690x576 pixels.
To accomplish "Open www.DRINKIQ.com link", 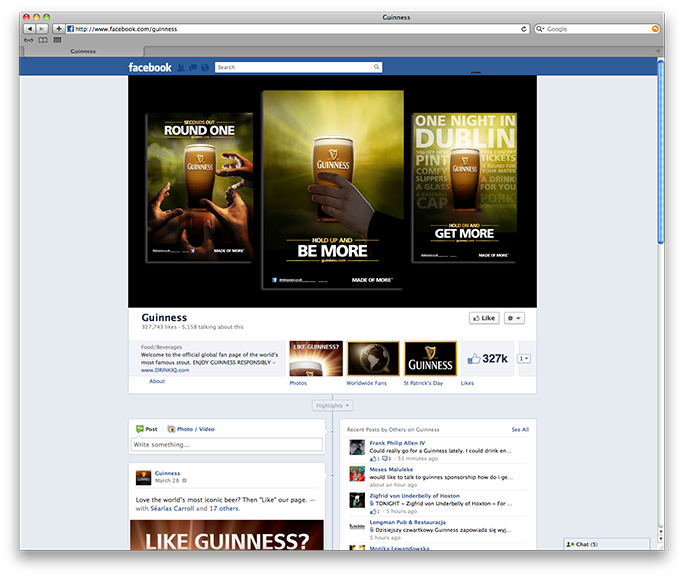I will coord(165,370).
